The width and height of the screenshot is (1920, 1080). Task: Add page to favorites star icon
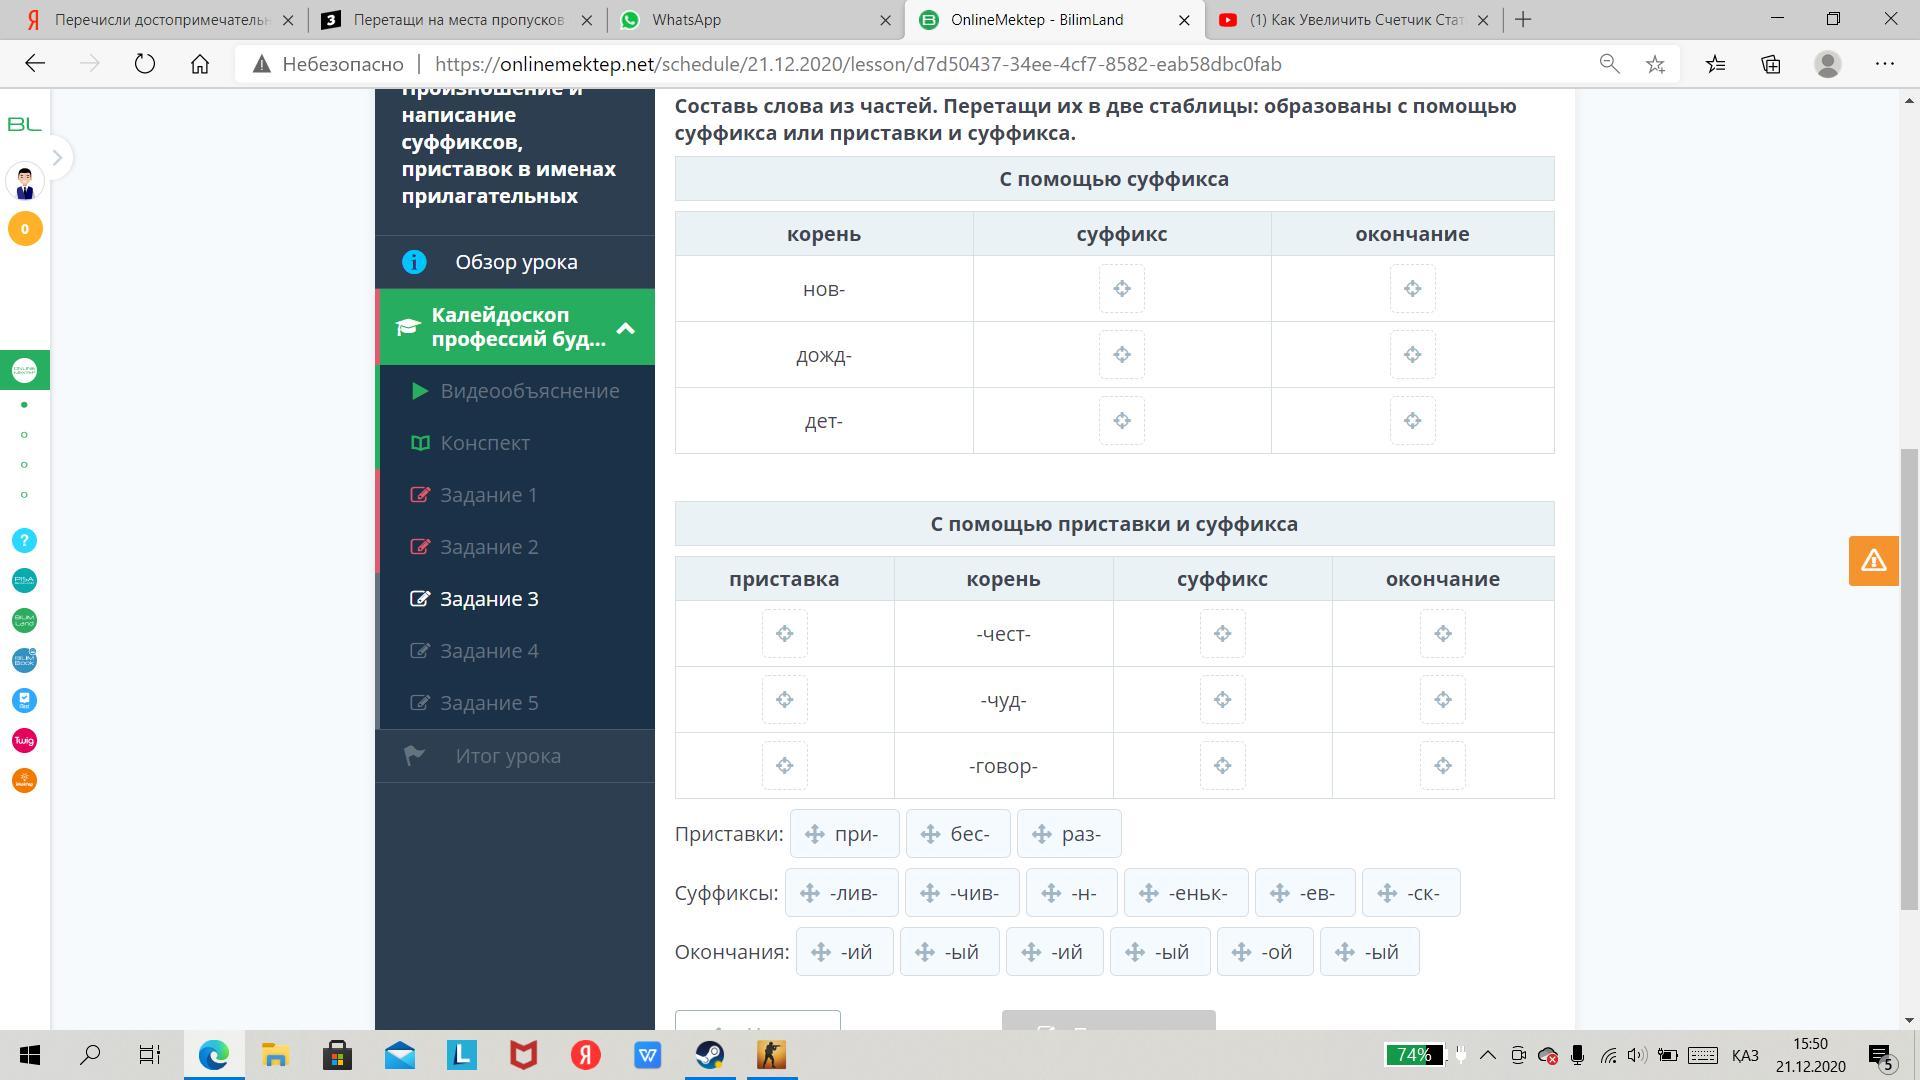(1656, 64)
